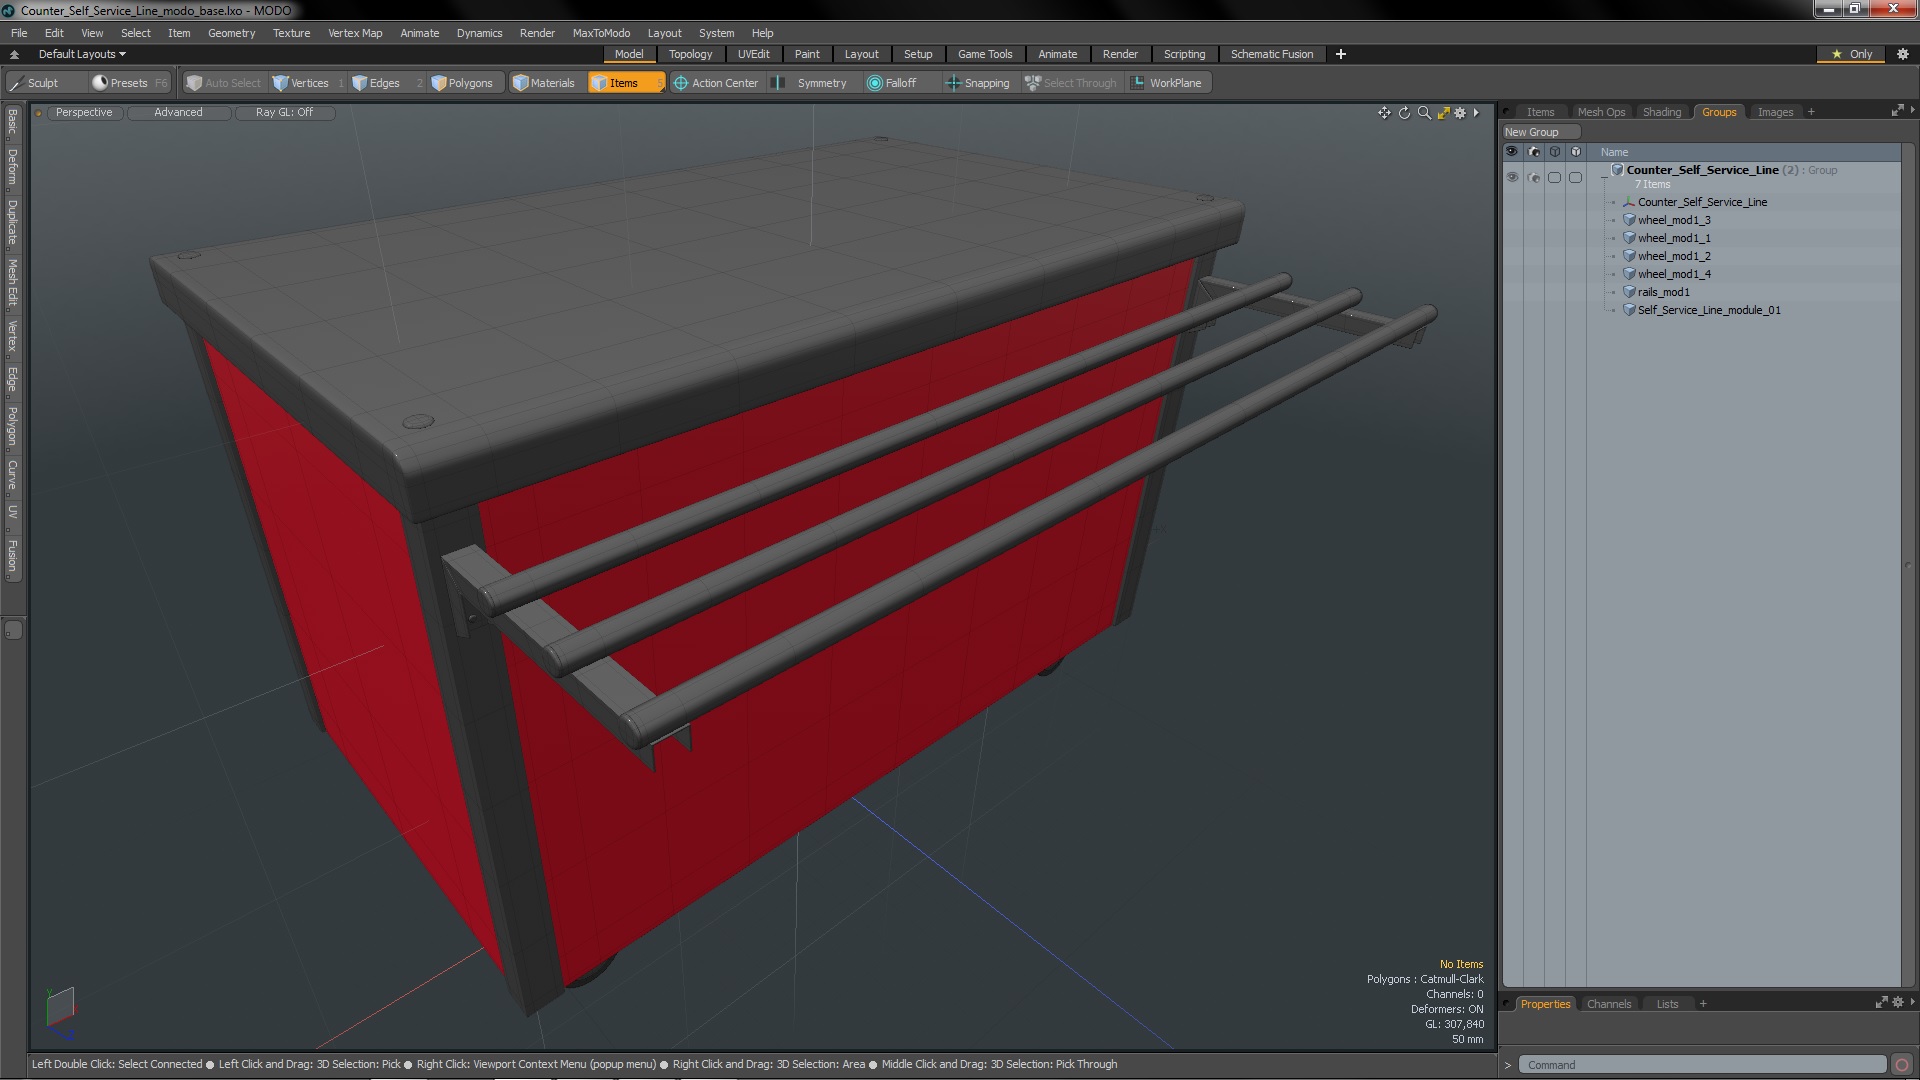Switch to the Channels tab

tap(1608, 1004)
